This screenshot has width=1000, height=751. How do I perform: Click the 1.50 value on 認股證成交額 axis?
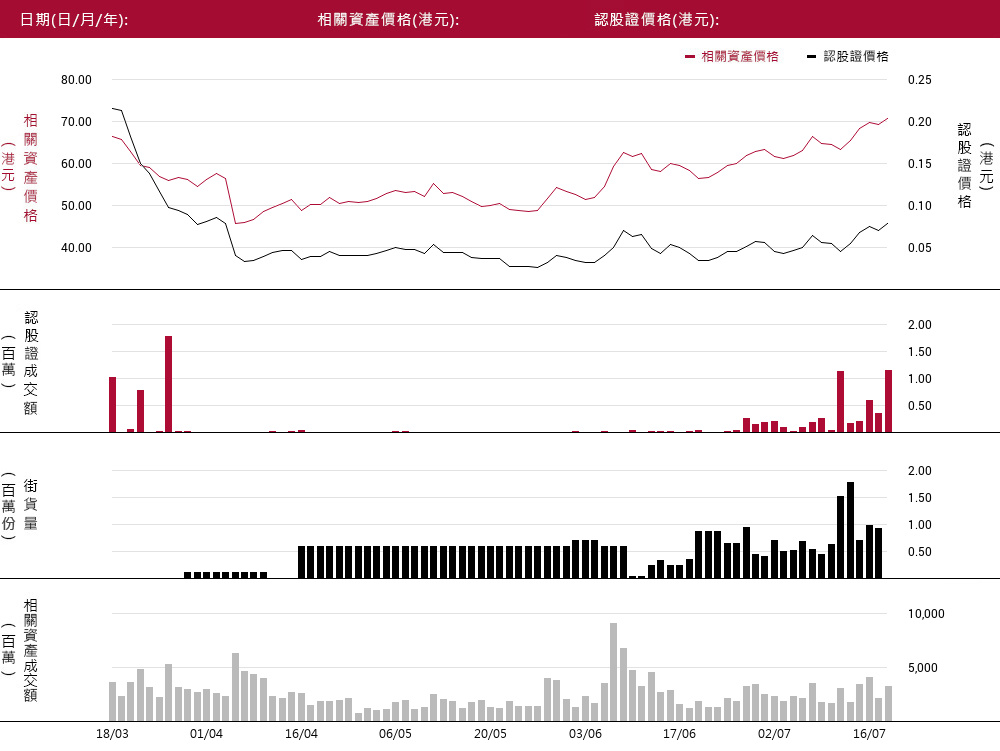click(x=920, y=352)
